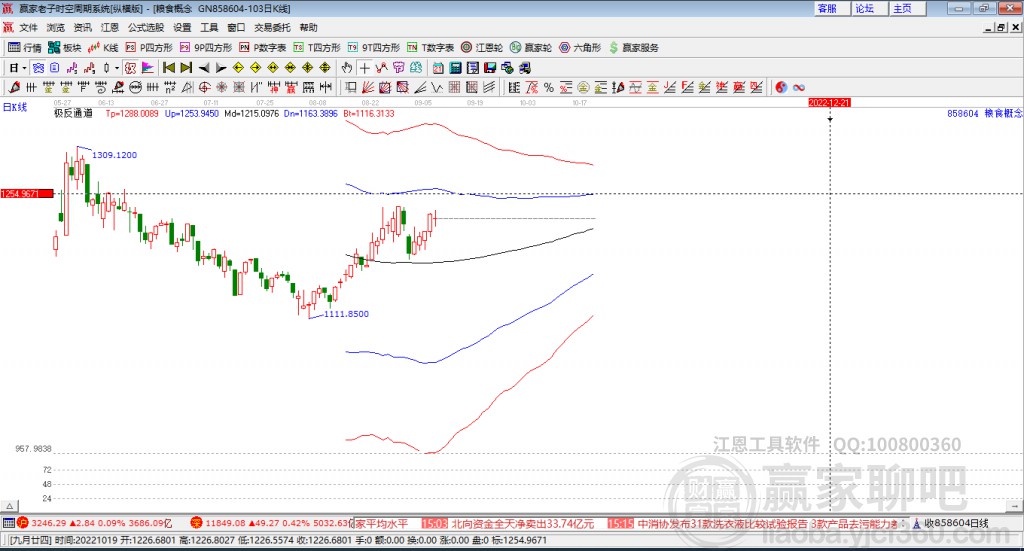The height and width of the screenshot is (551, 1024).
Task: Click the 论坛 forum button
Action: pyautogui.click(x=870, y=8)
